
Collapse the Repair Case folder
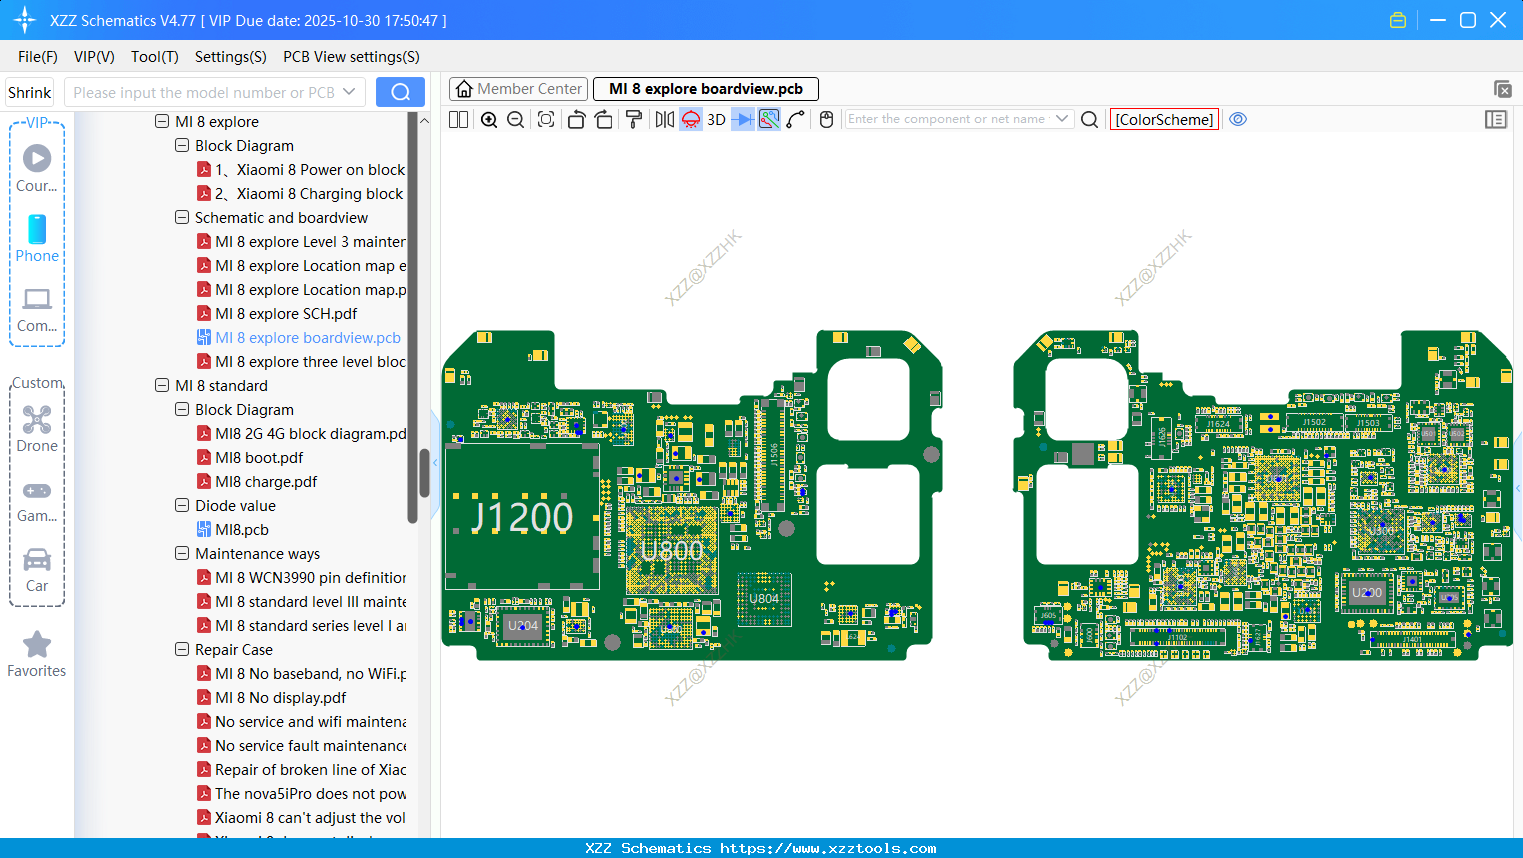coord(182,649)
